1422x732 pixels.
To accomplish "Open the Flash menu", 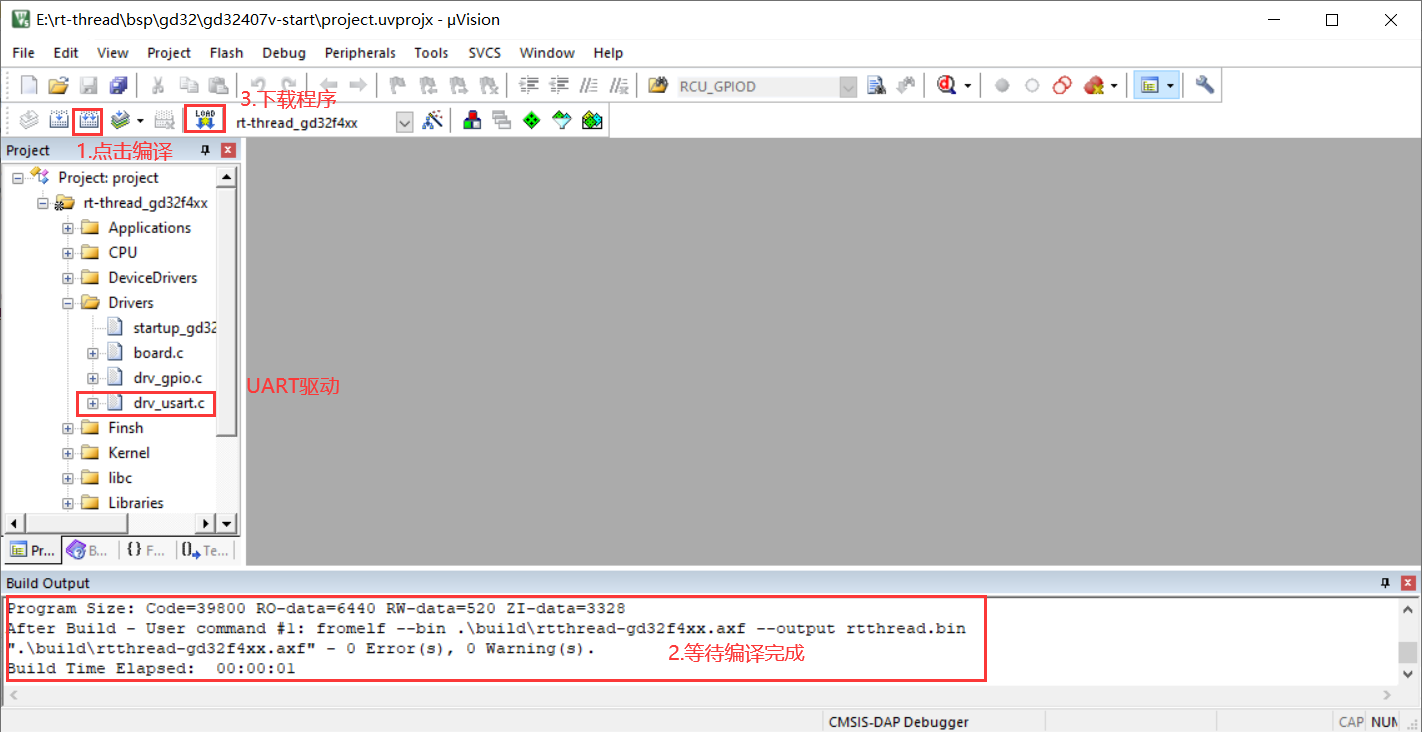I will click(226, 53).
